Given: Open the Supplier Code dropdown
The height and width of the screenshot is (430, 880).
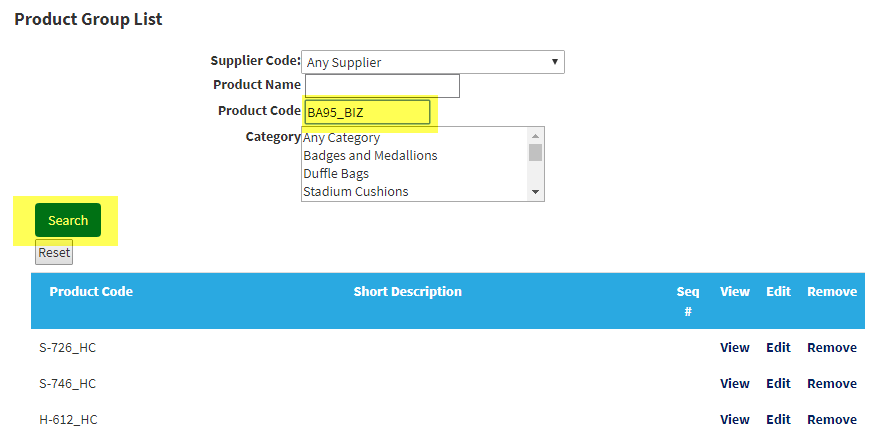Looking at the screenshot, I should click(433, 62).
